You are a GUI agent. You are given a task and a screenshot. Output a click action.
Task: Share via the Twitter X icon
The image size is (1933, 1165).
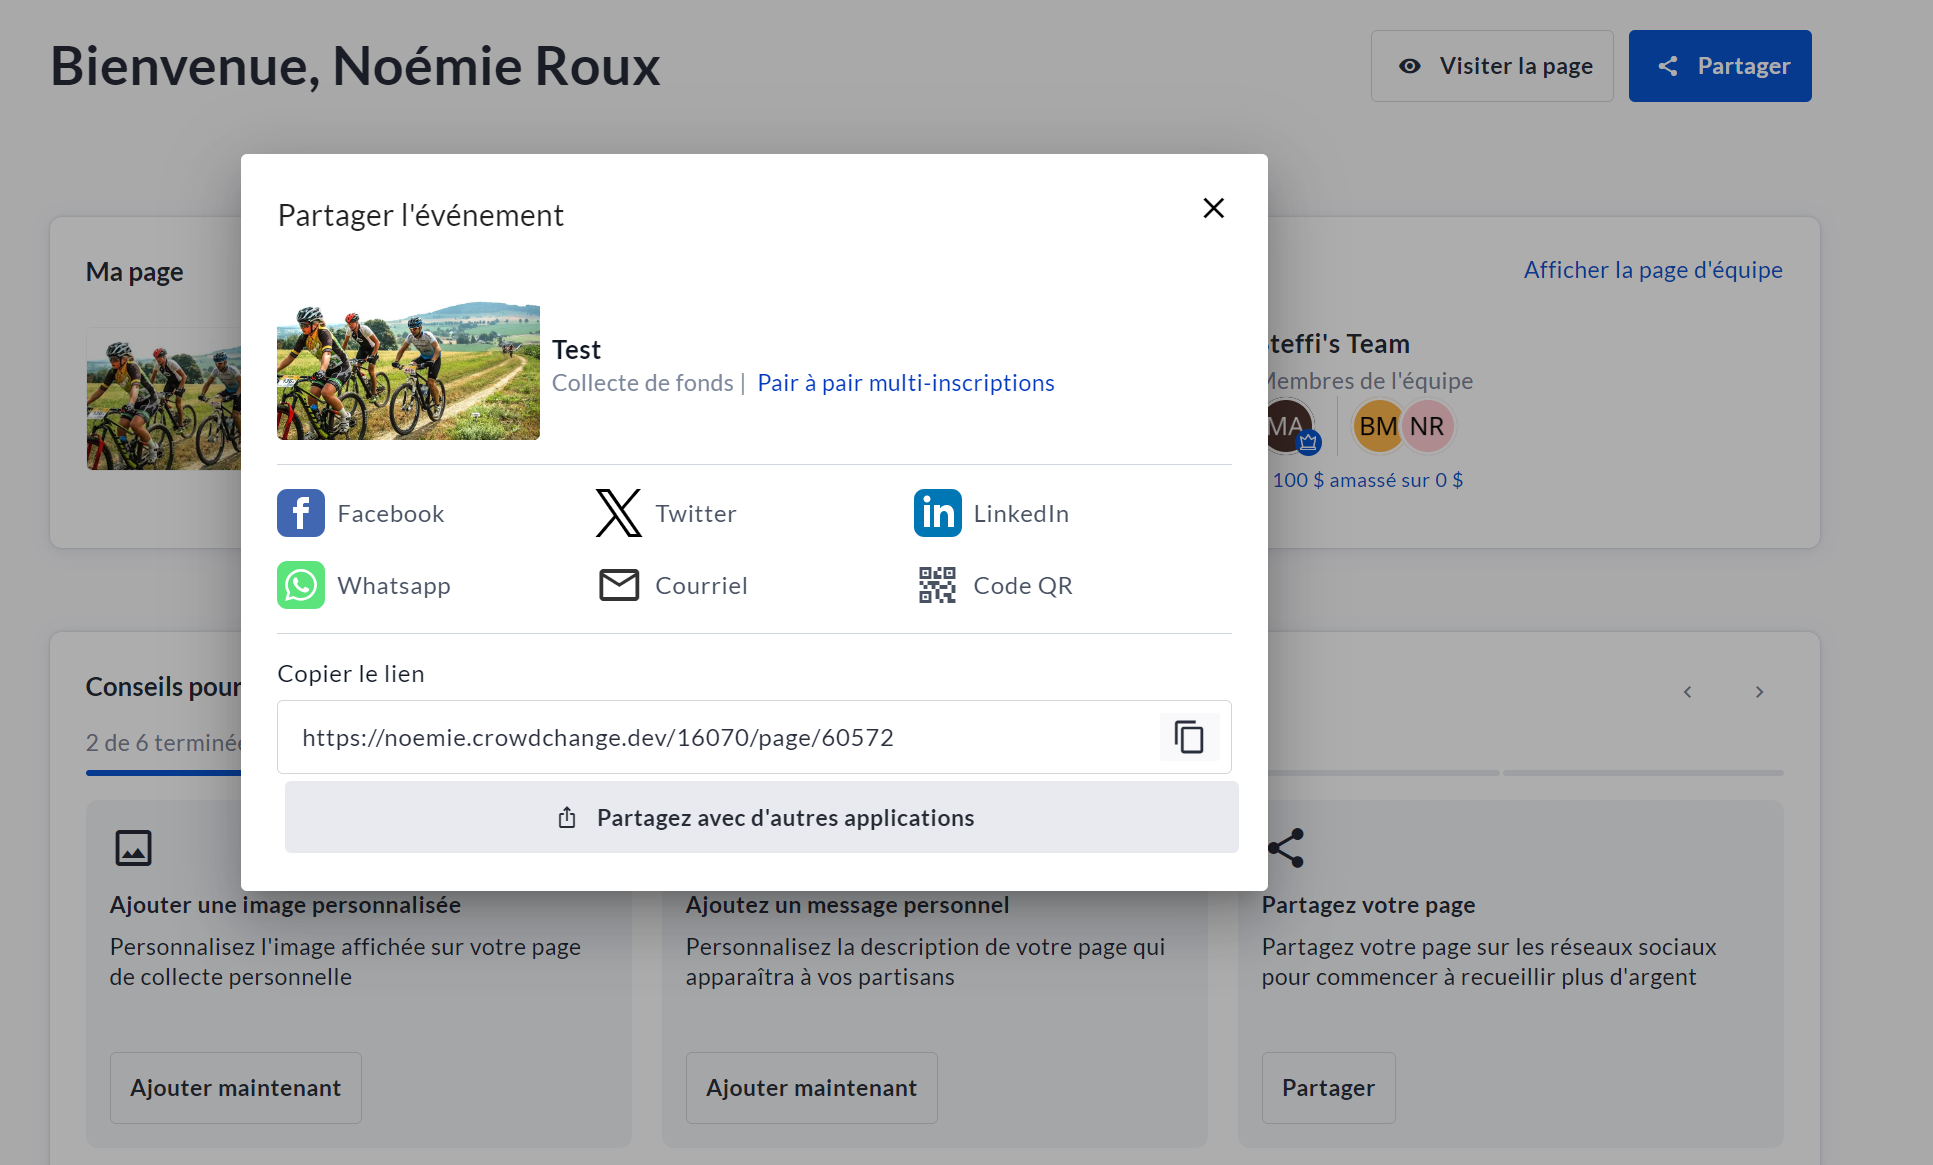[x=619, y=513]
